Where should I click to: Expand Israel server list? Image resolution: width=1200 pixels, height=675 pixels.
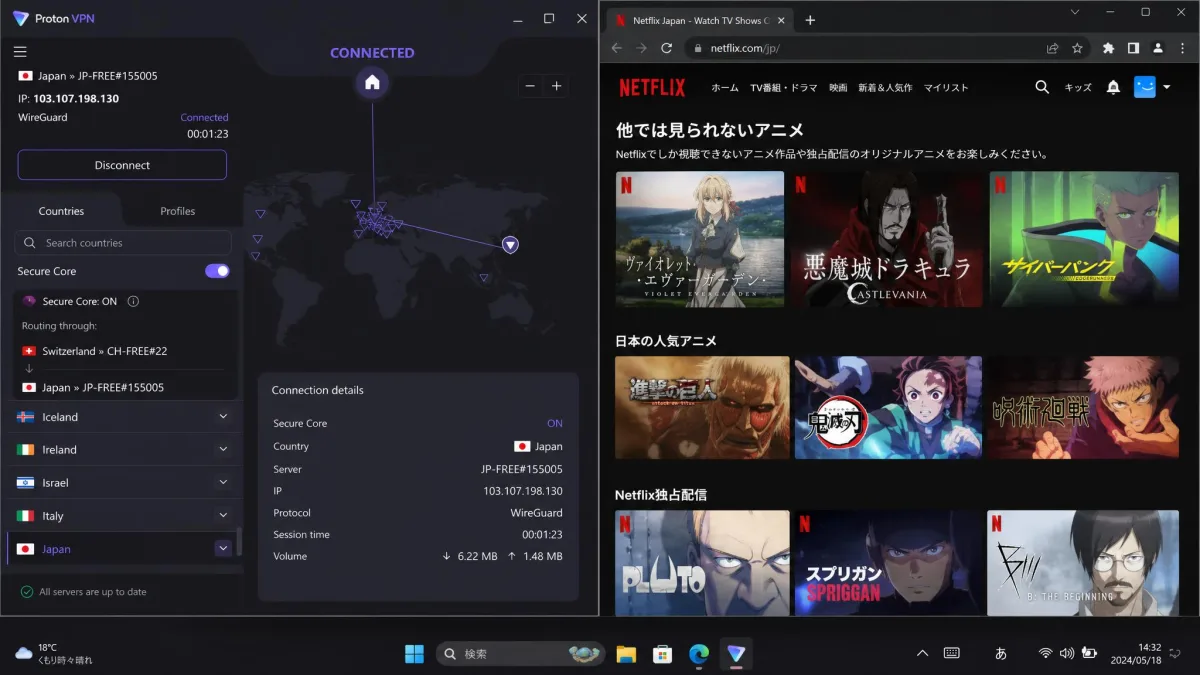(x=223, y=482)
